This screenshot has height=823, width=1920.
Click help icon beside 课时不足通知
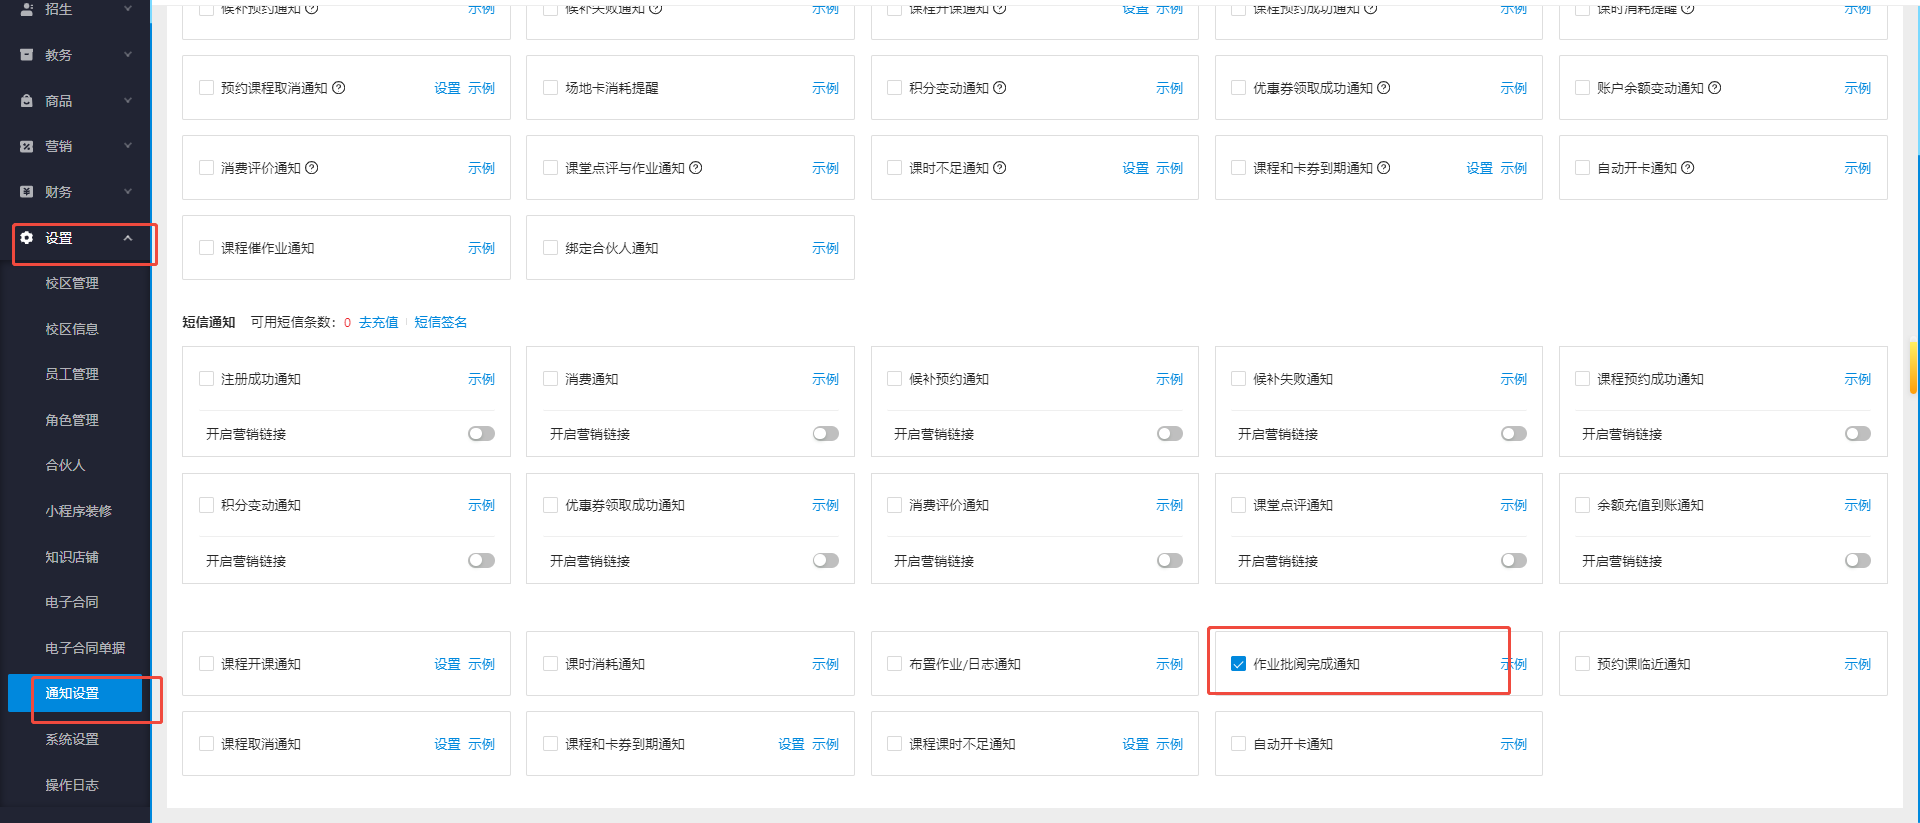1000,168
